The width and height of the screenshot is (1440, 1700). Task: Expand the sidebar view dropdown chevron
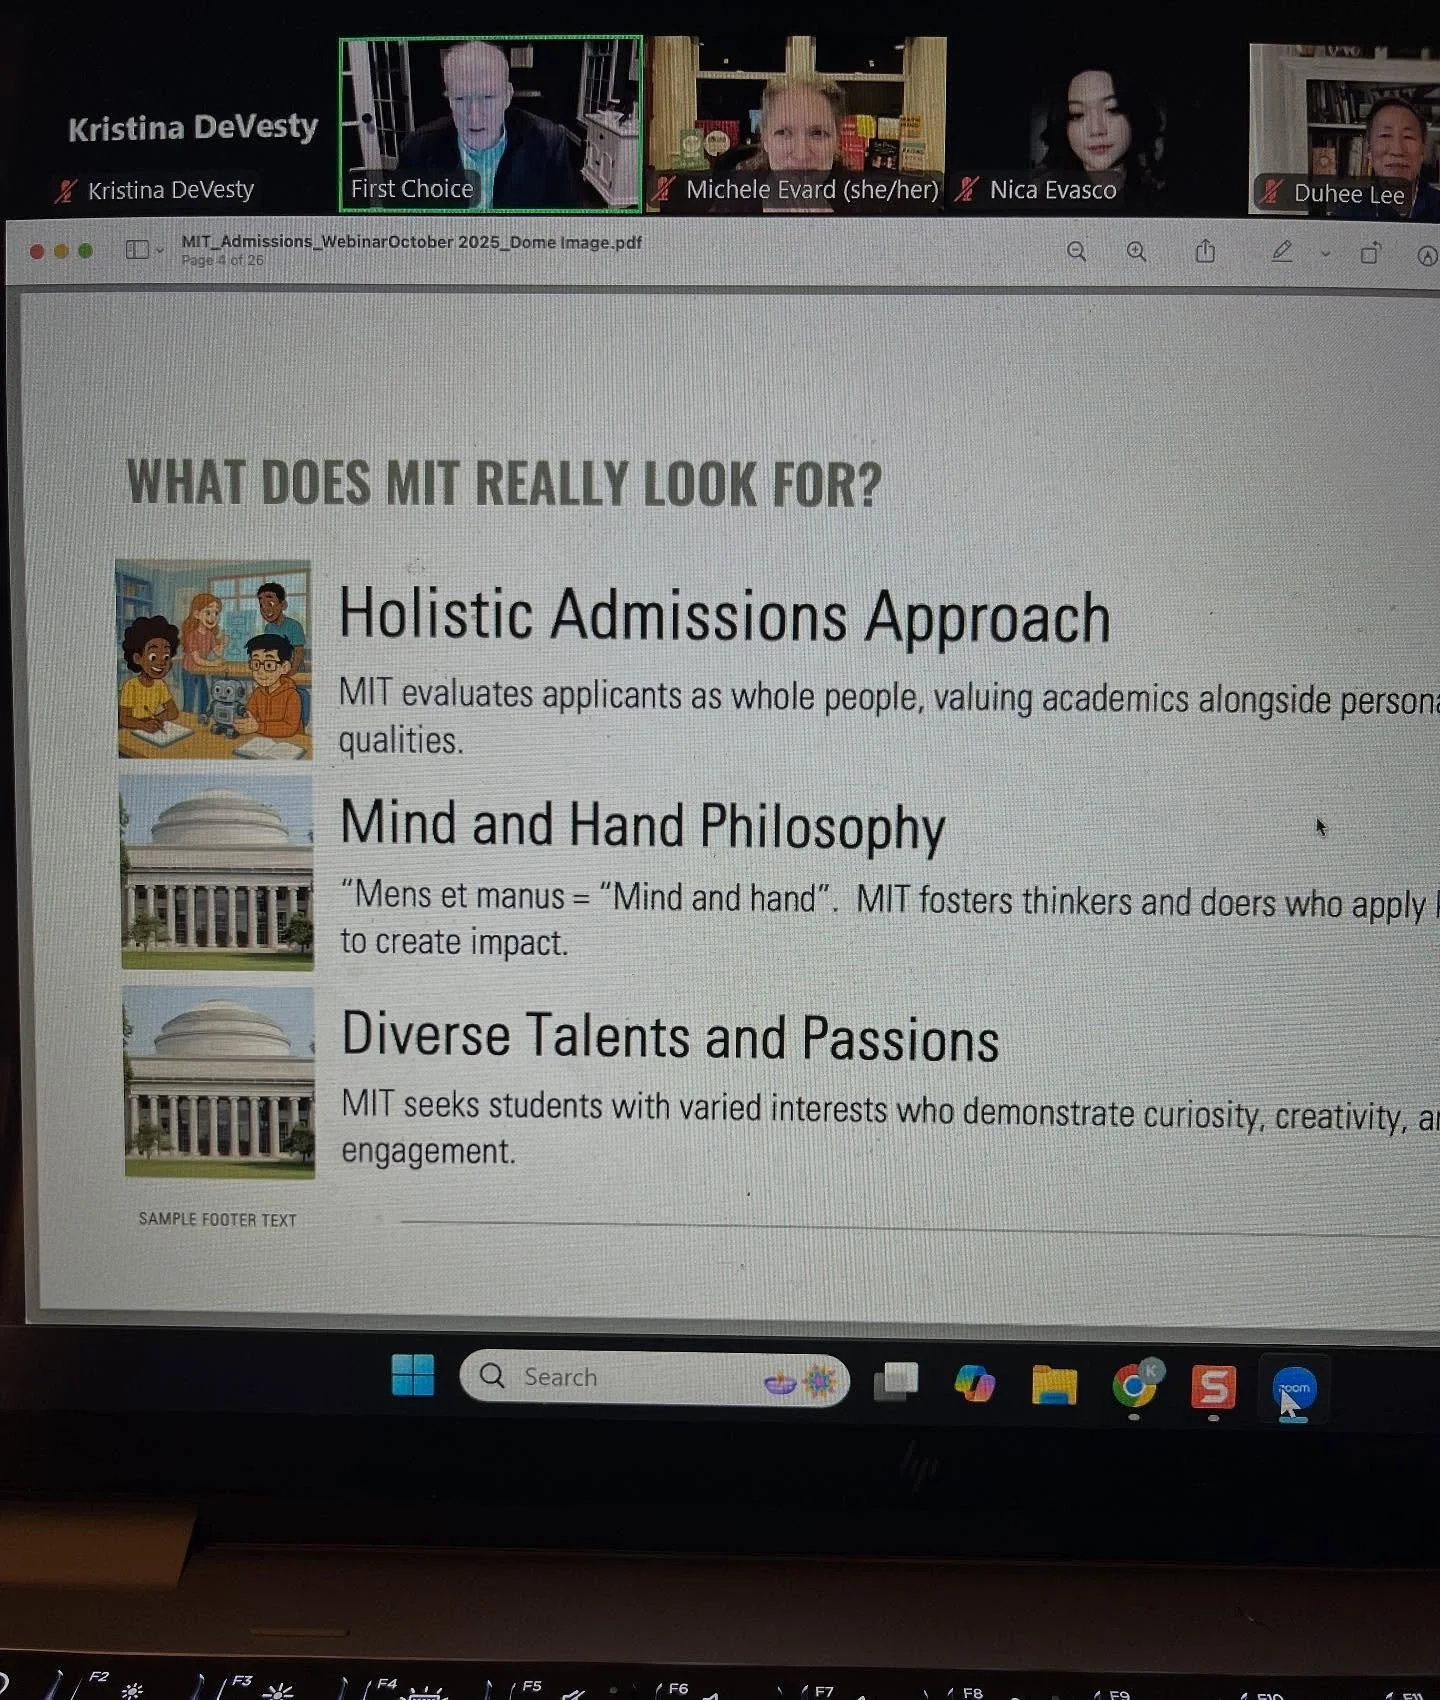point(160,251)
